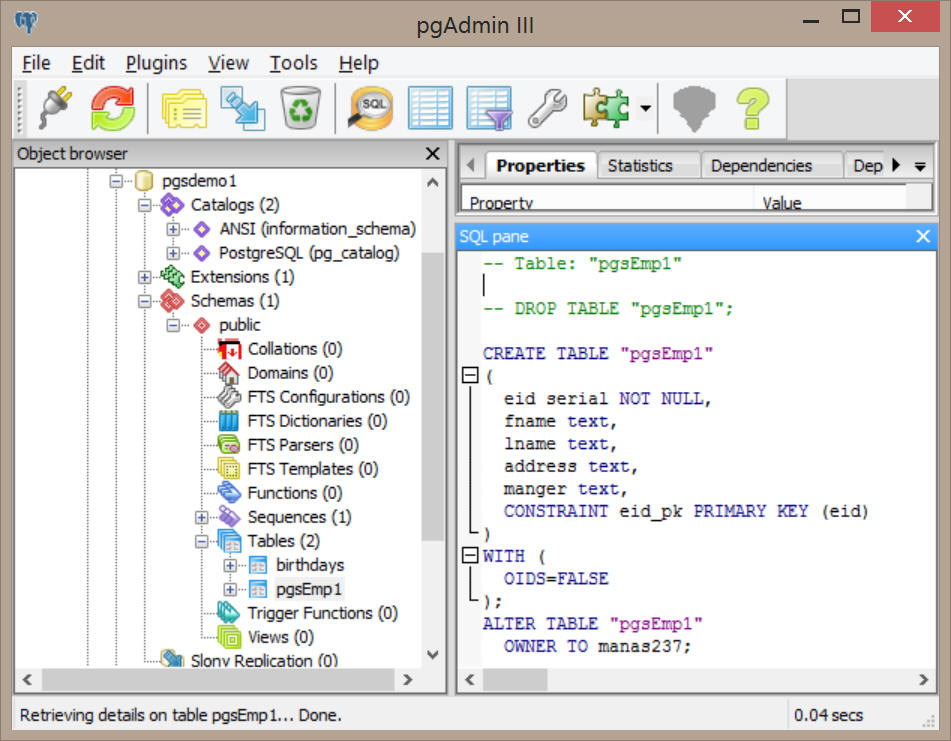Drop the selected object with the trash icon
This screenshot has height=741, width=951.
(x=300, y=108)
